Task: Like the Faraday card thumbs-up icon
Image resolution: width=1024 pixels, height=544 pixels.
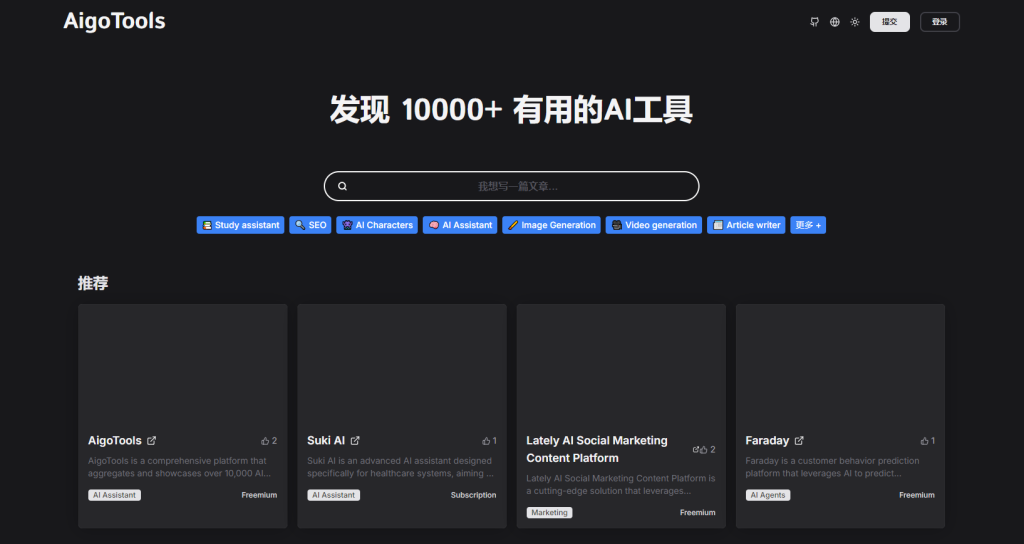Action: tap(924, 441)
